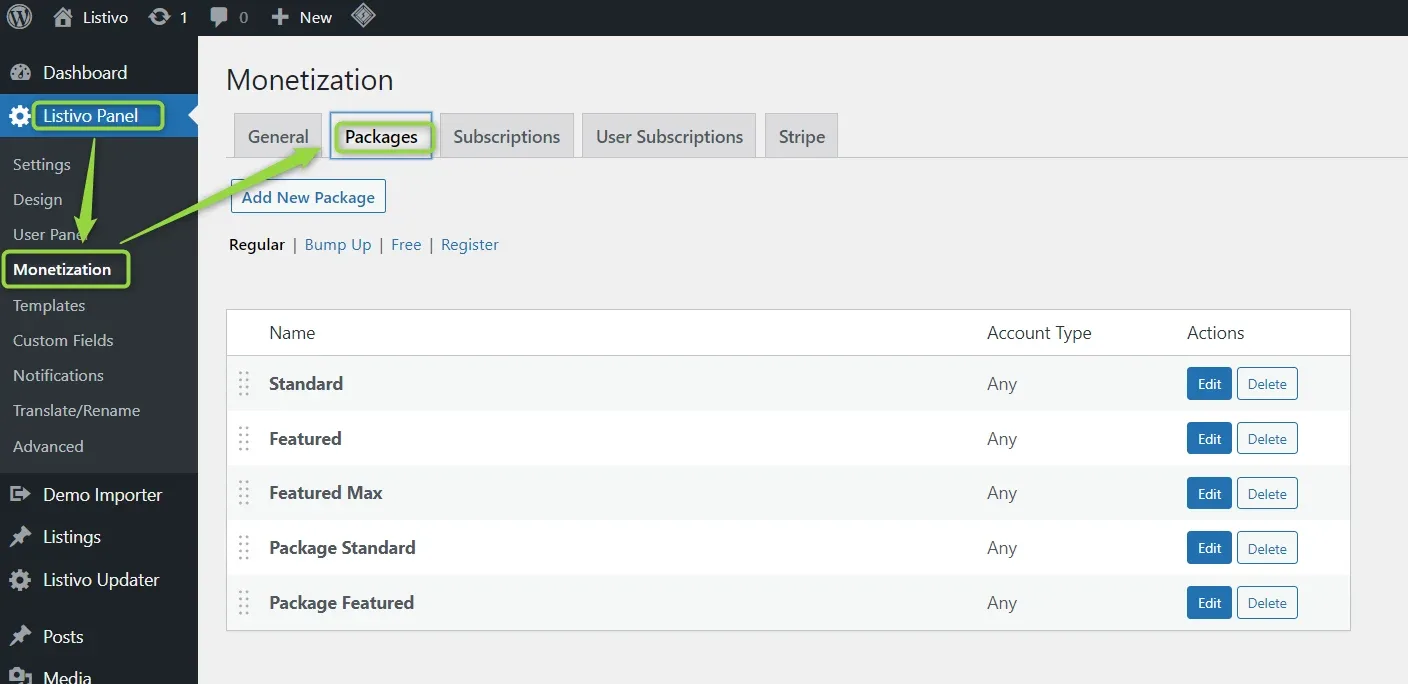The image size is (1408, 684).
Task: Click the Demo Importer arrow icon
Action: pyautogui.click(x=20, y=494)
